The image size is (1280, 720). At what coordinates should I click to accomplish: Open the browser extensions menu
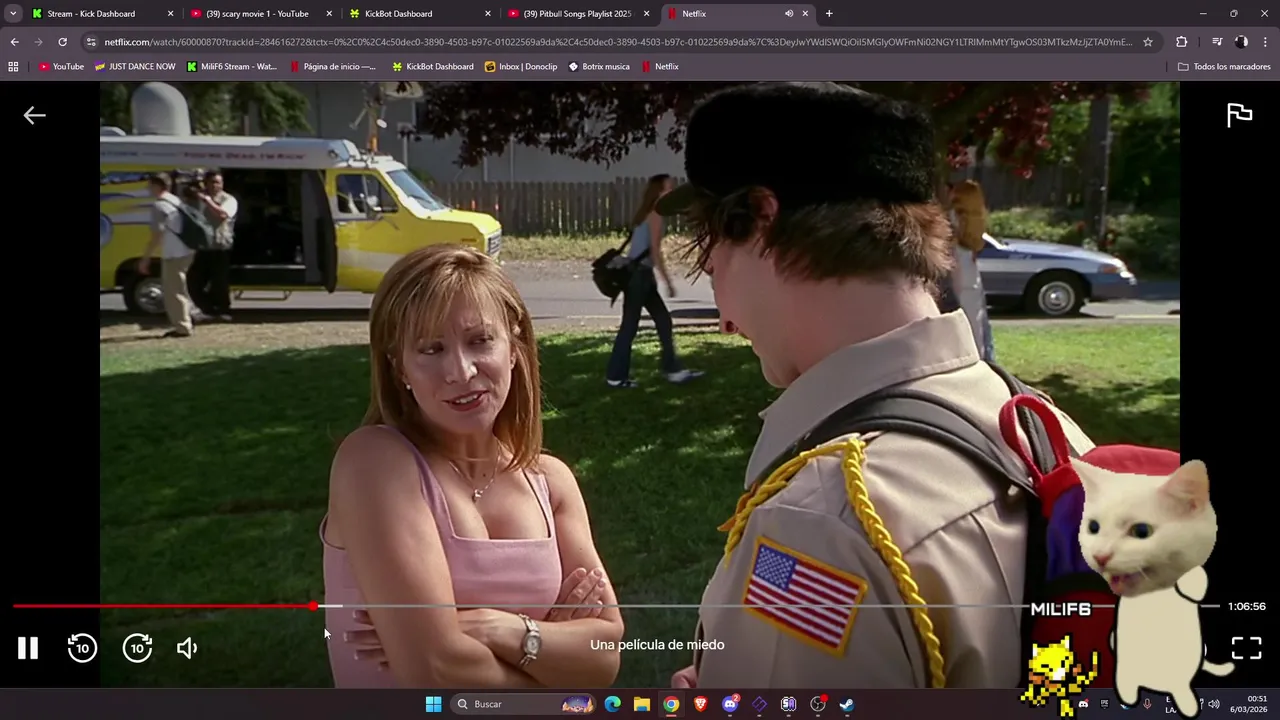click(1181, 42)
